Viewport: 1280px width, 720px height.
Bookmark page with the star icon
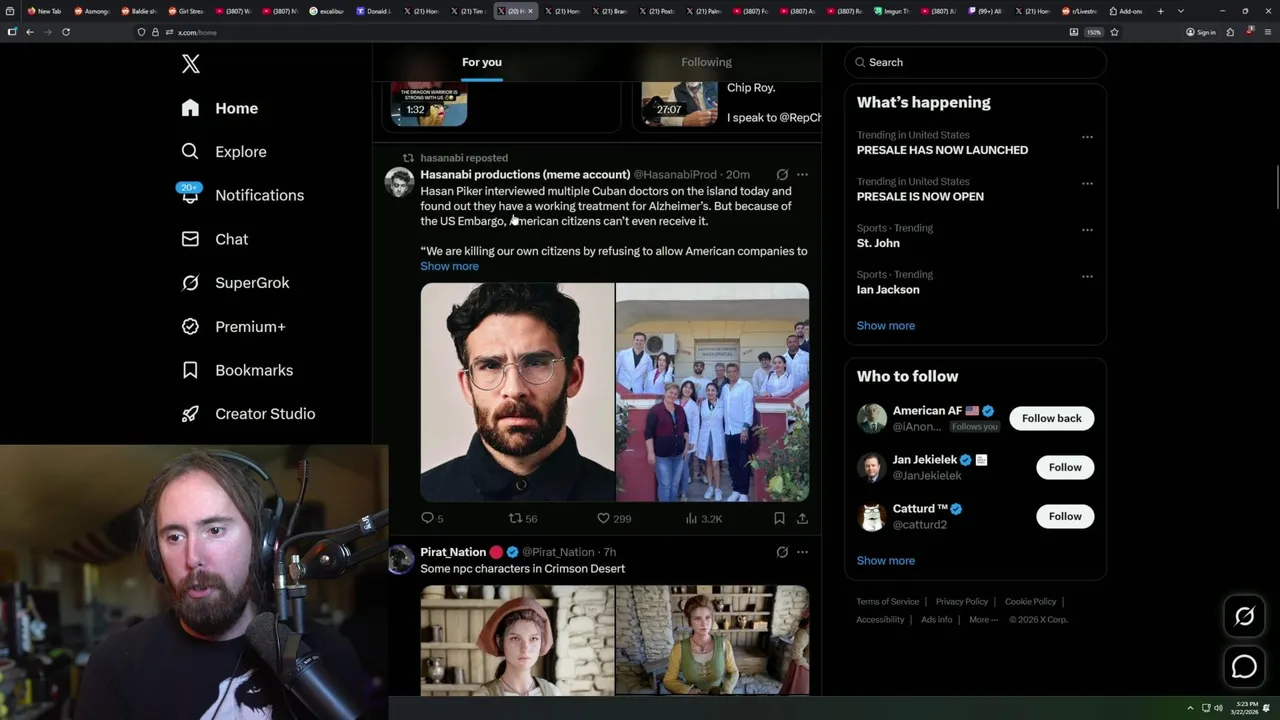(x=1114, y=32)
